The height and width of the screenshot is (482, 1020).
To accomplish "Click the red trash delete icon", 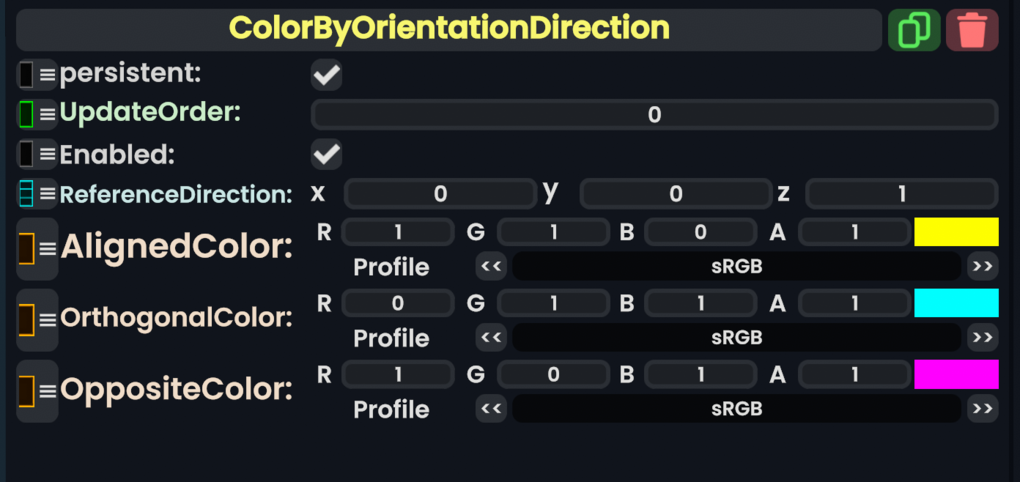I will pyautogui.click(x=972, y=30).
